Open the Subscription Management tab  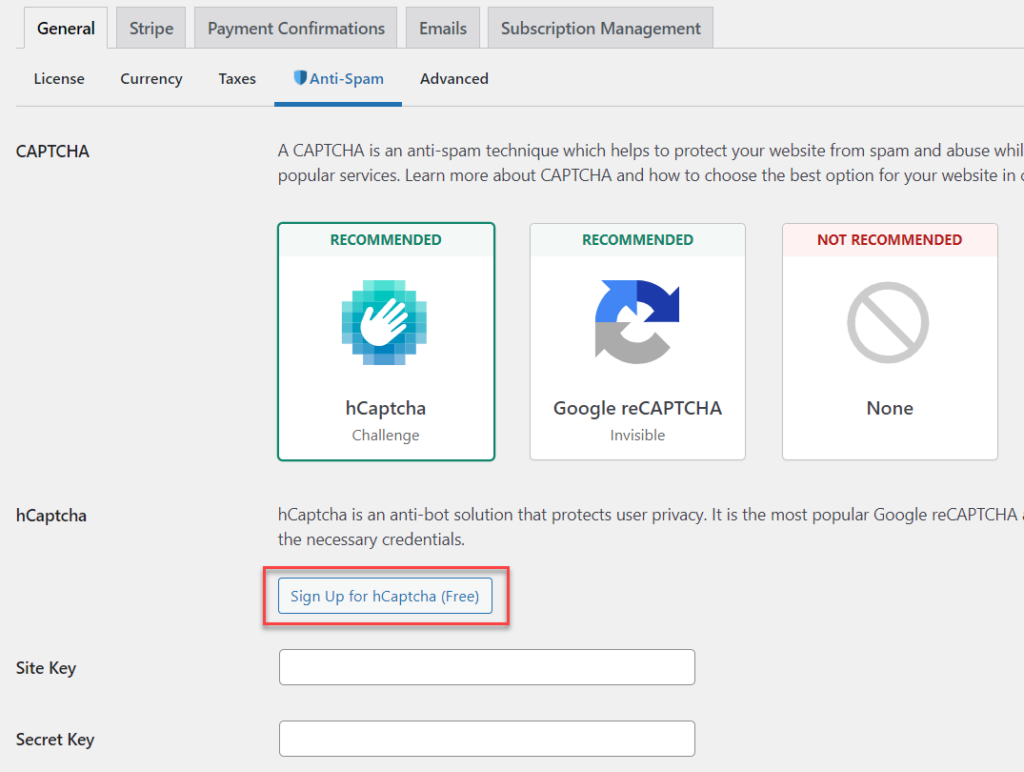[x=599, y=27]
